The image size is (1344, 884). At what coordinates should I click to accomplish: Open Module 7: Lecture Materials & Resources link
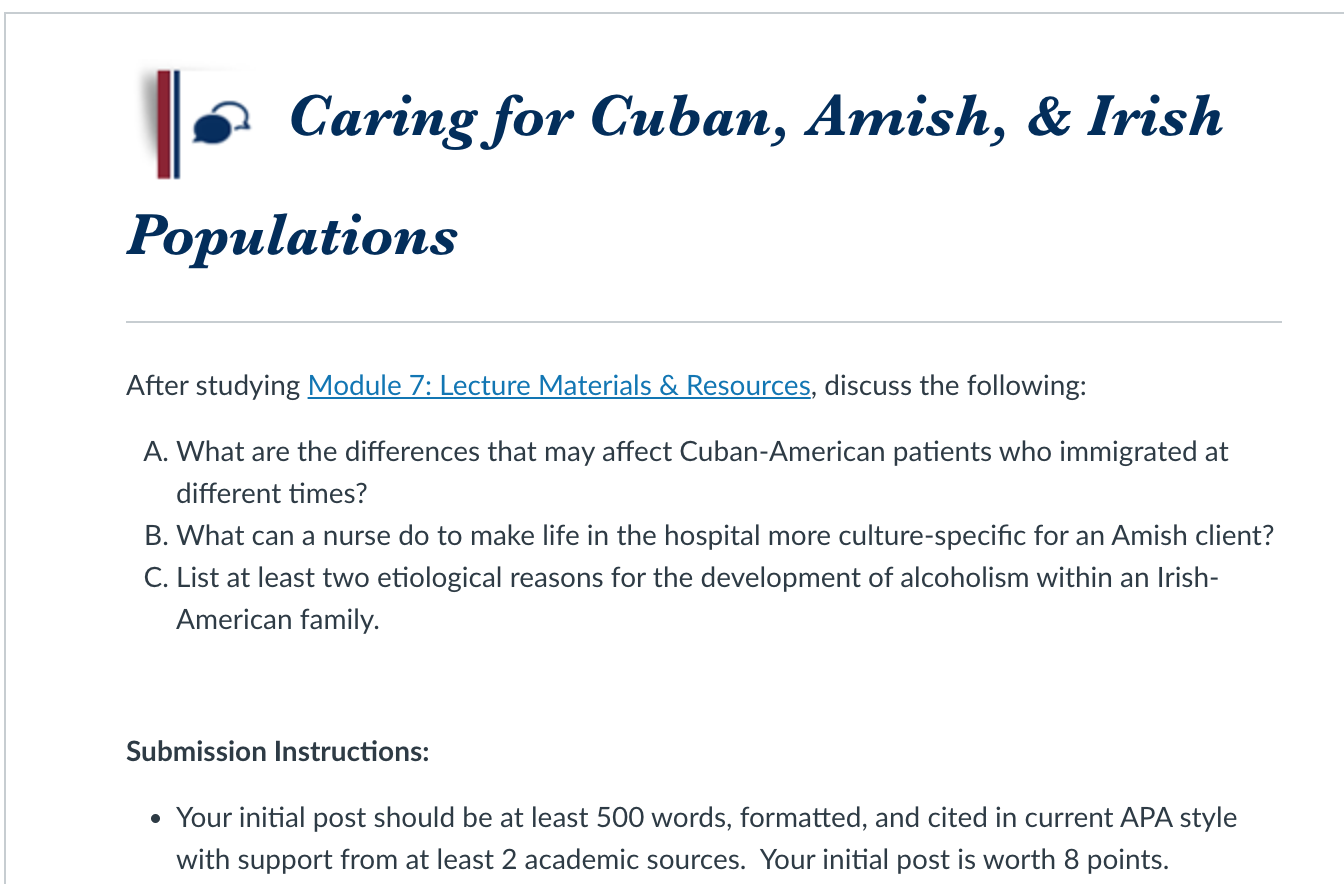(559, 385)
